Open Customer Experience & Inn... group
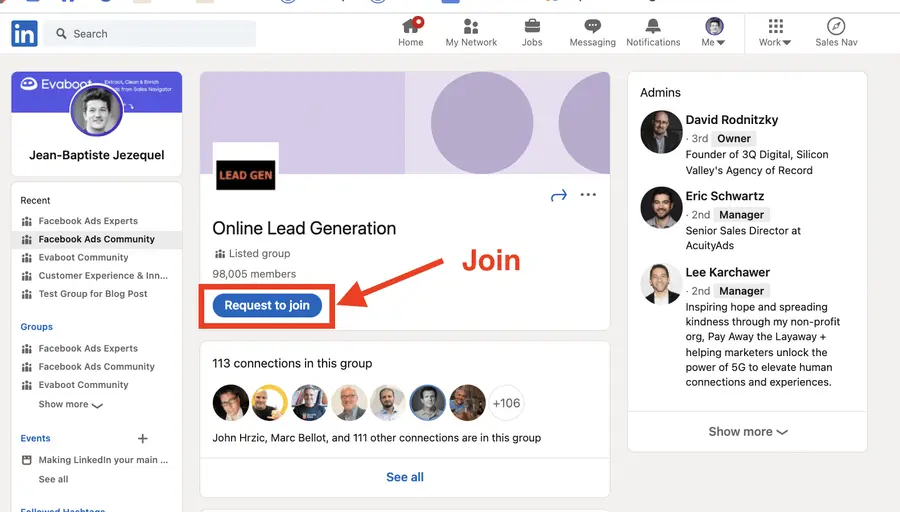Image resolution: width=900 pixels, height=512 pixels. [x=103, y=276]
